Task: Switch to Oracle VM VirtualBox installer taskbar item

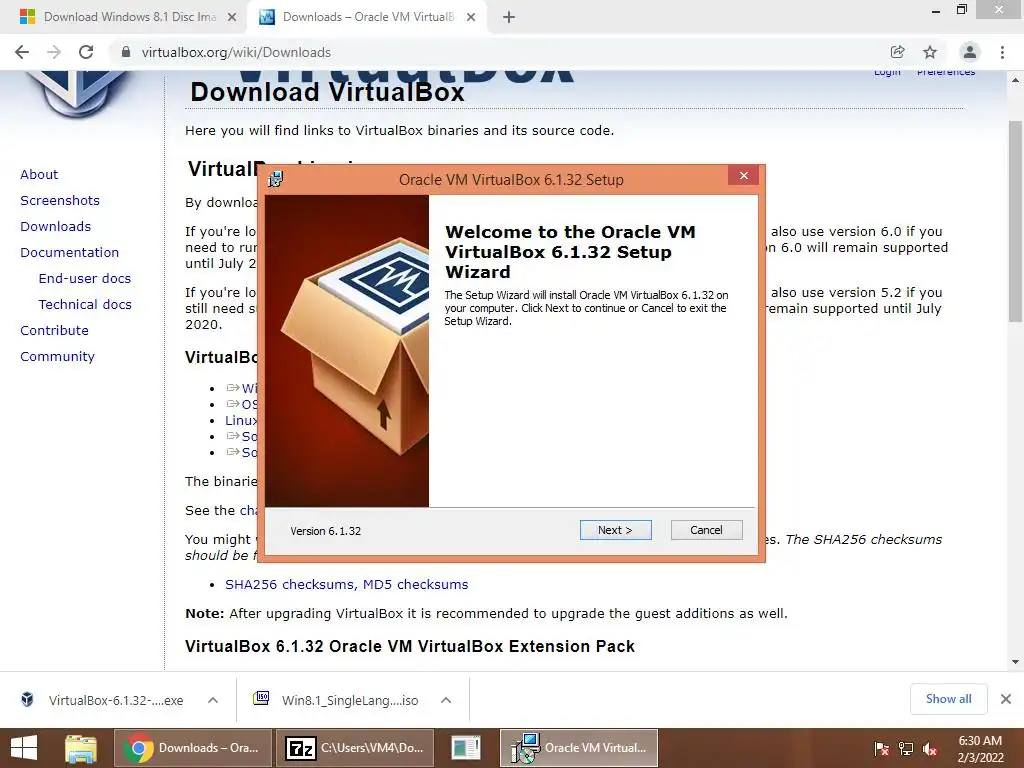Action: pyautogui.click(x=579, y=748)
